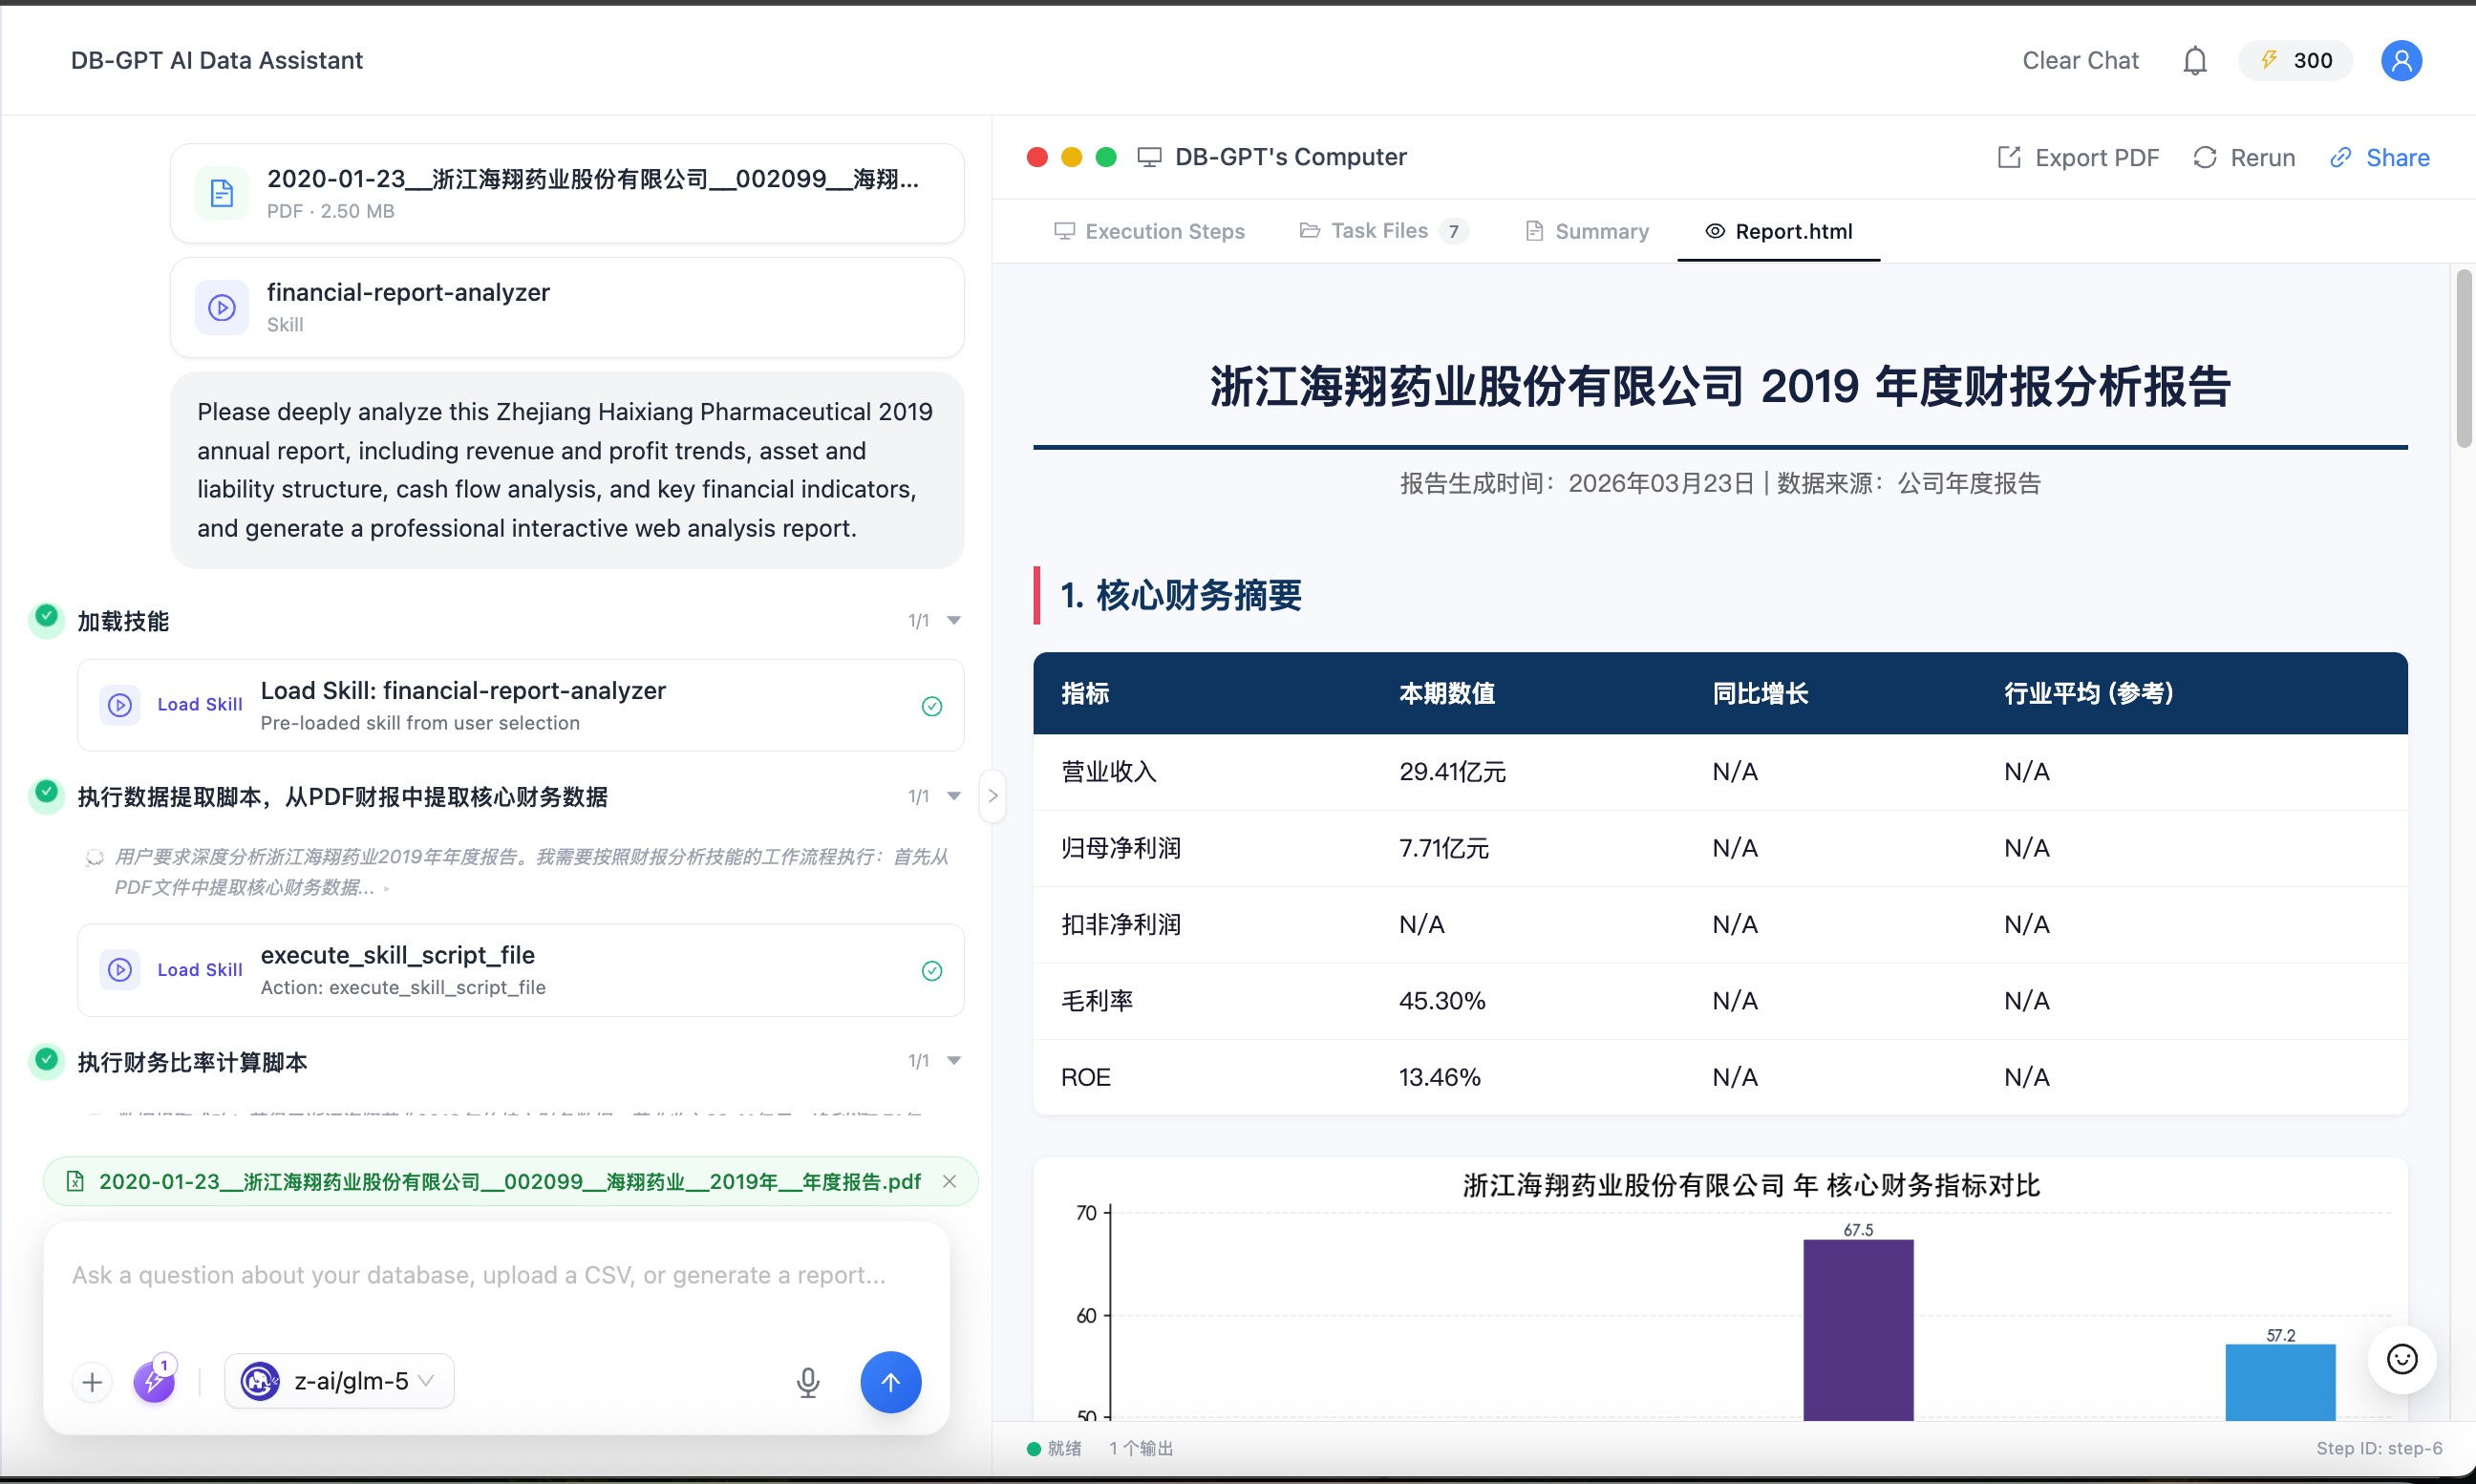Click the financial-report-analyzer skill play icon
Viewport: 2476px width, 1484px height.
[x=221, y=307]
